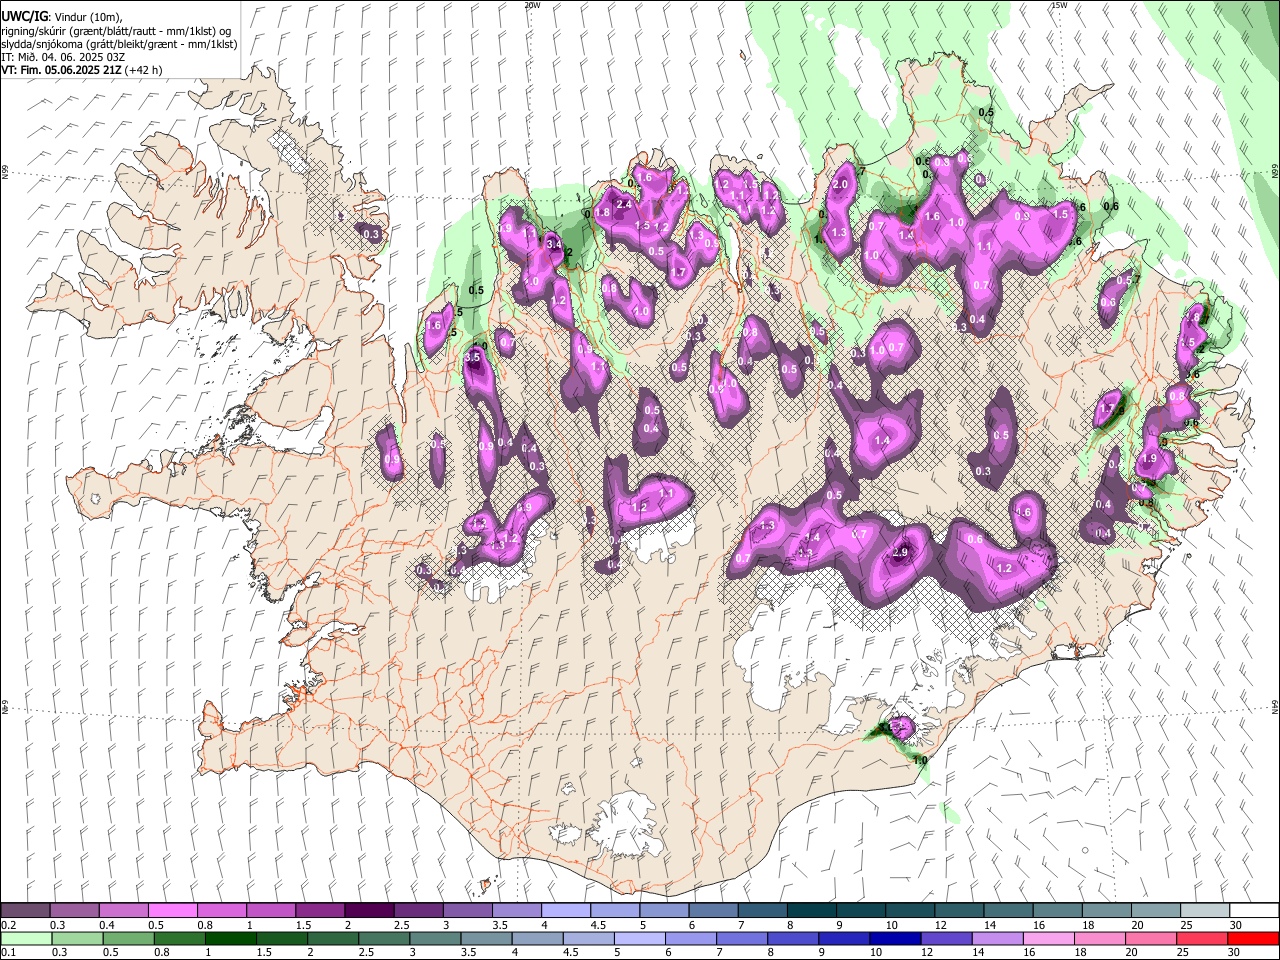The width and height of the screenshot is (1280, 960).
Task: Click the 0.2–0.3 dark mauve snow legend swatch
Action: pos(25,911)
